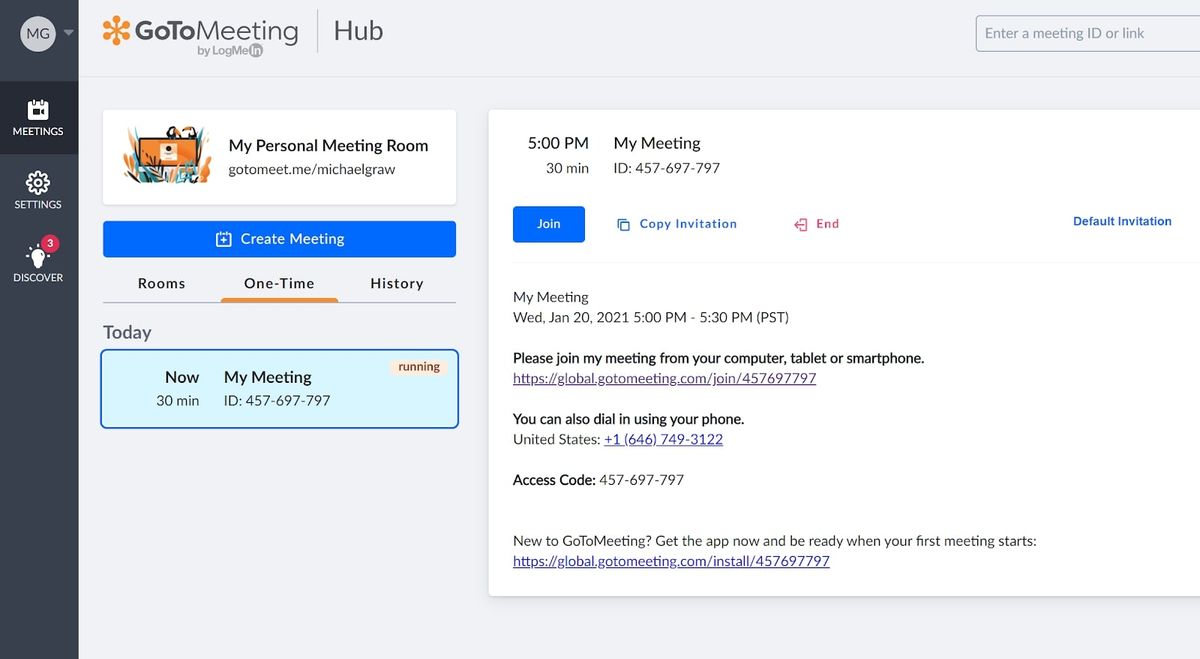Click the Discover notification badge showing 3
Viewport: 1200px width, 659px height.
(52, 242)
